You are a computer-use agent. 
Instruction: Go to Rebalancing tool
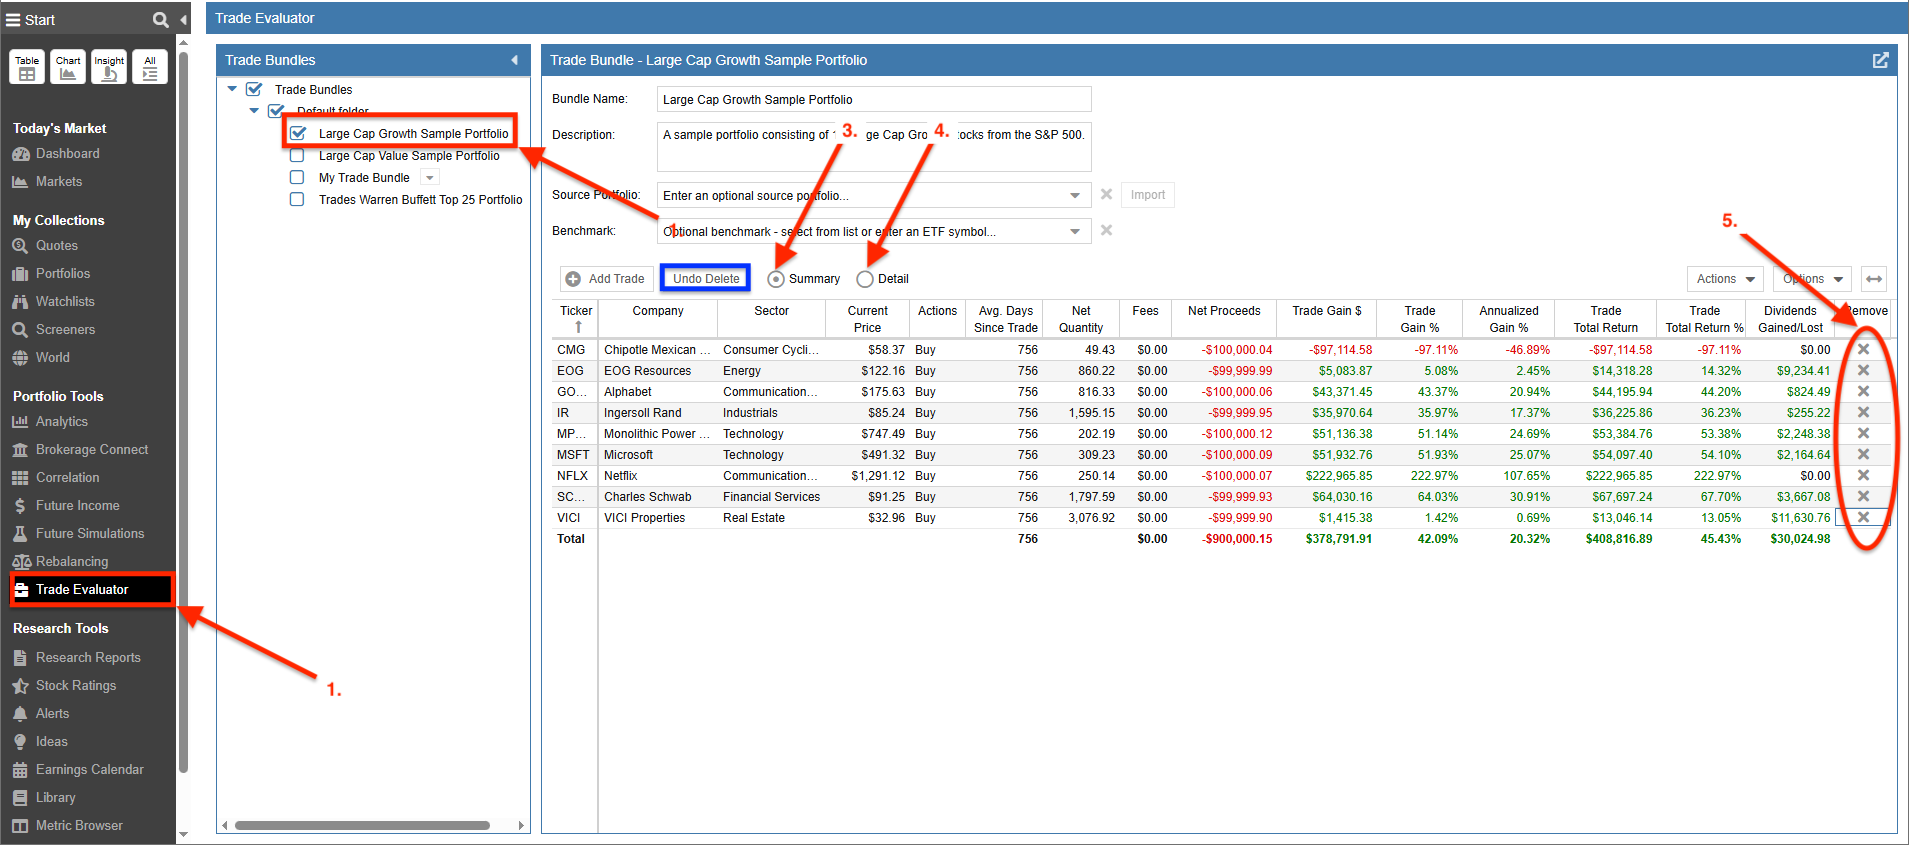pyautogui.click(x=71, y=561)
